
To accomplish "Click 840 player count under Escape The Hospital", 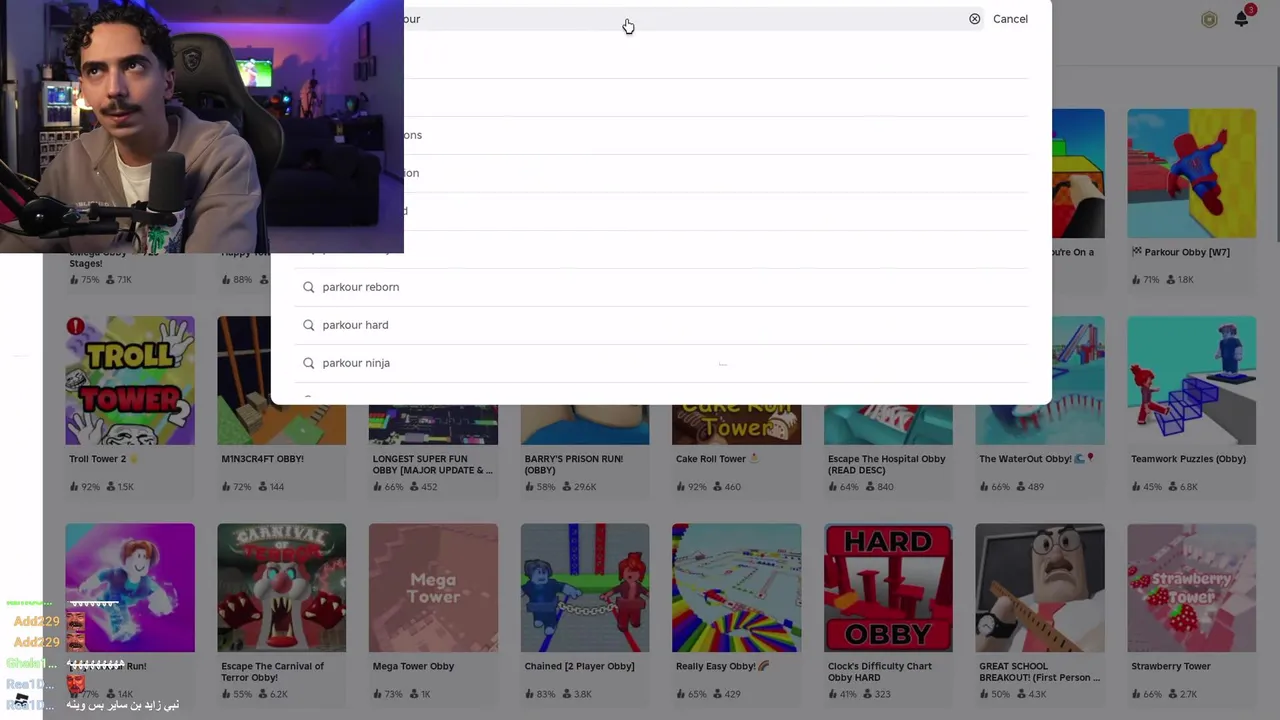I will click(x=877, y=487).
